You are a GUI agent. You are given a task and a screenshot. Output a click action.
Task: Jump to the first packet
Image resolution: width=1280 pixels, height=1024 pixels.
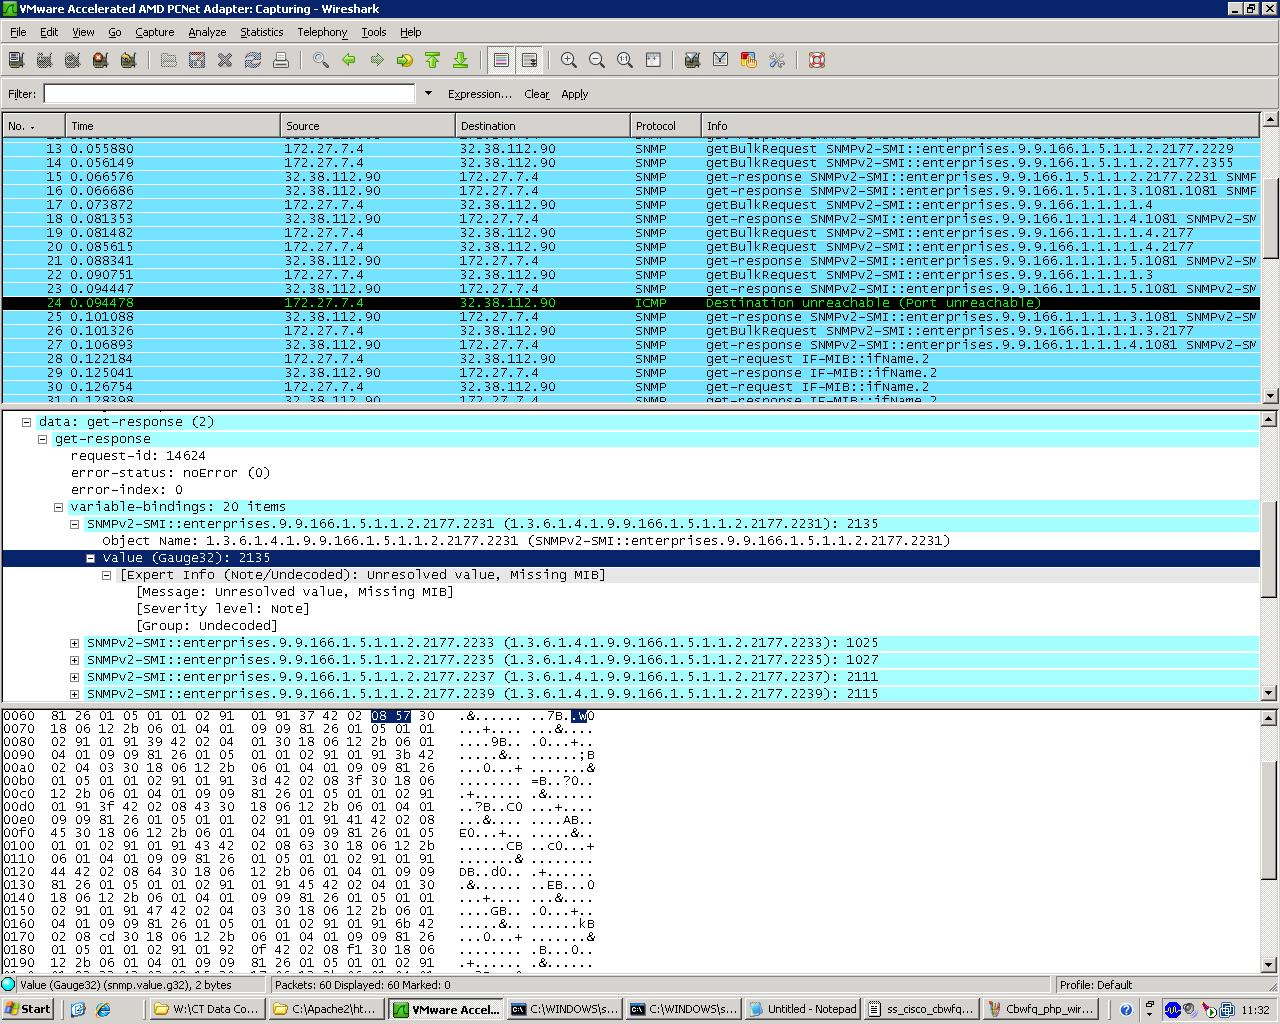[x=433, y=60]
